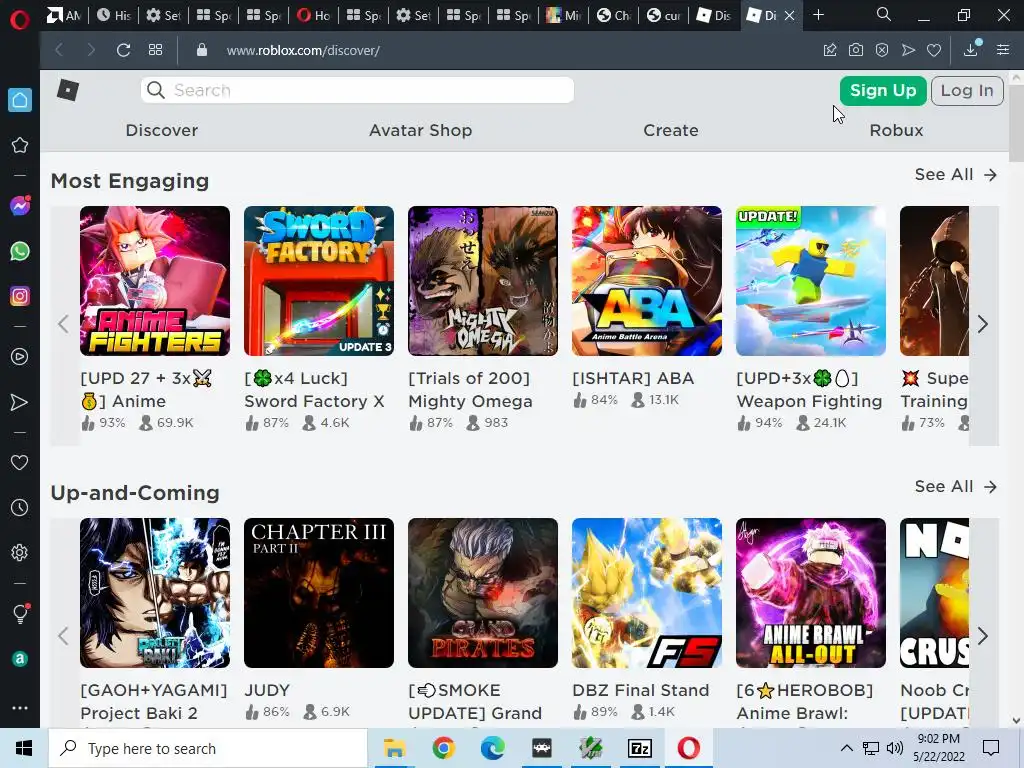Open Project Baki 2 thumbnail
Viewport: 1024px width, 768px height.
click(155, 593)
